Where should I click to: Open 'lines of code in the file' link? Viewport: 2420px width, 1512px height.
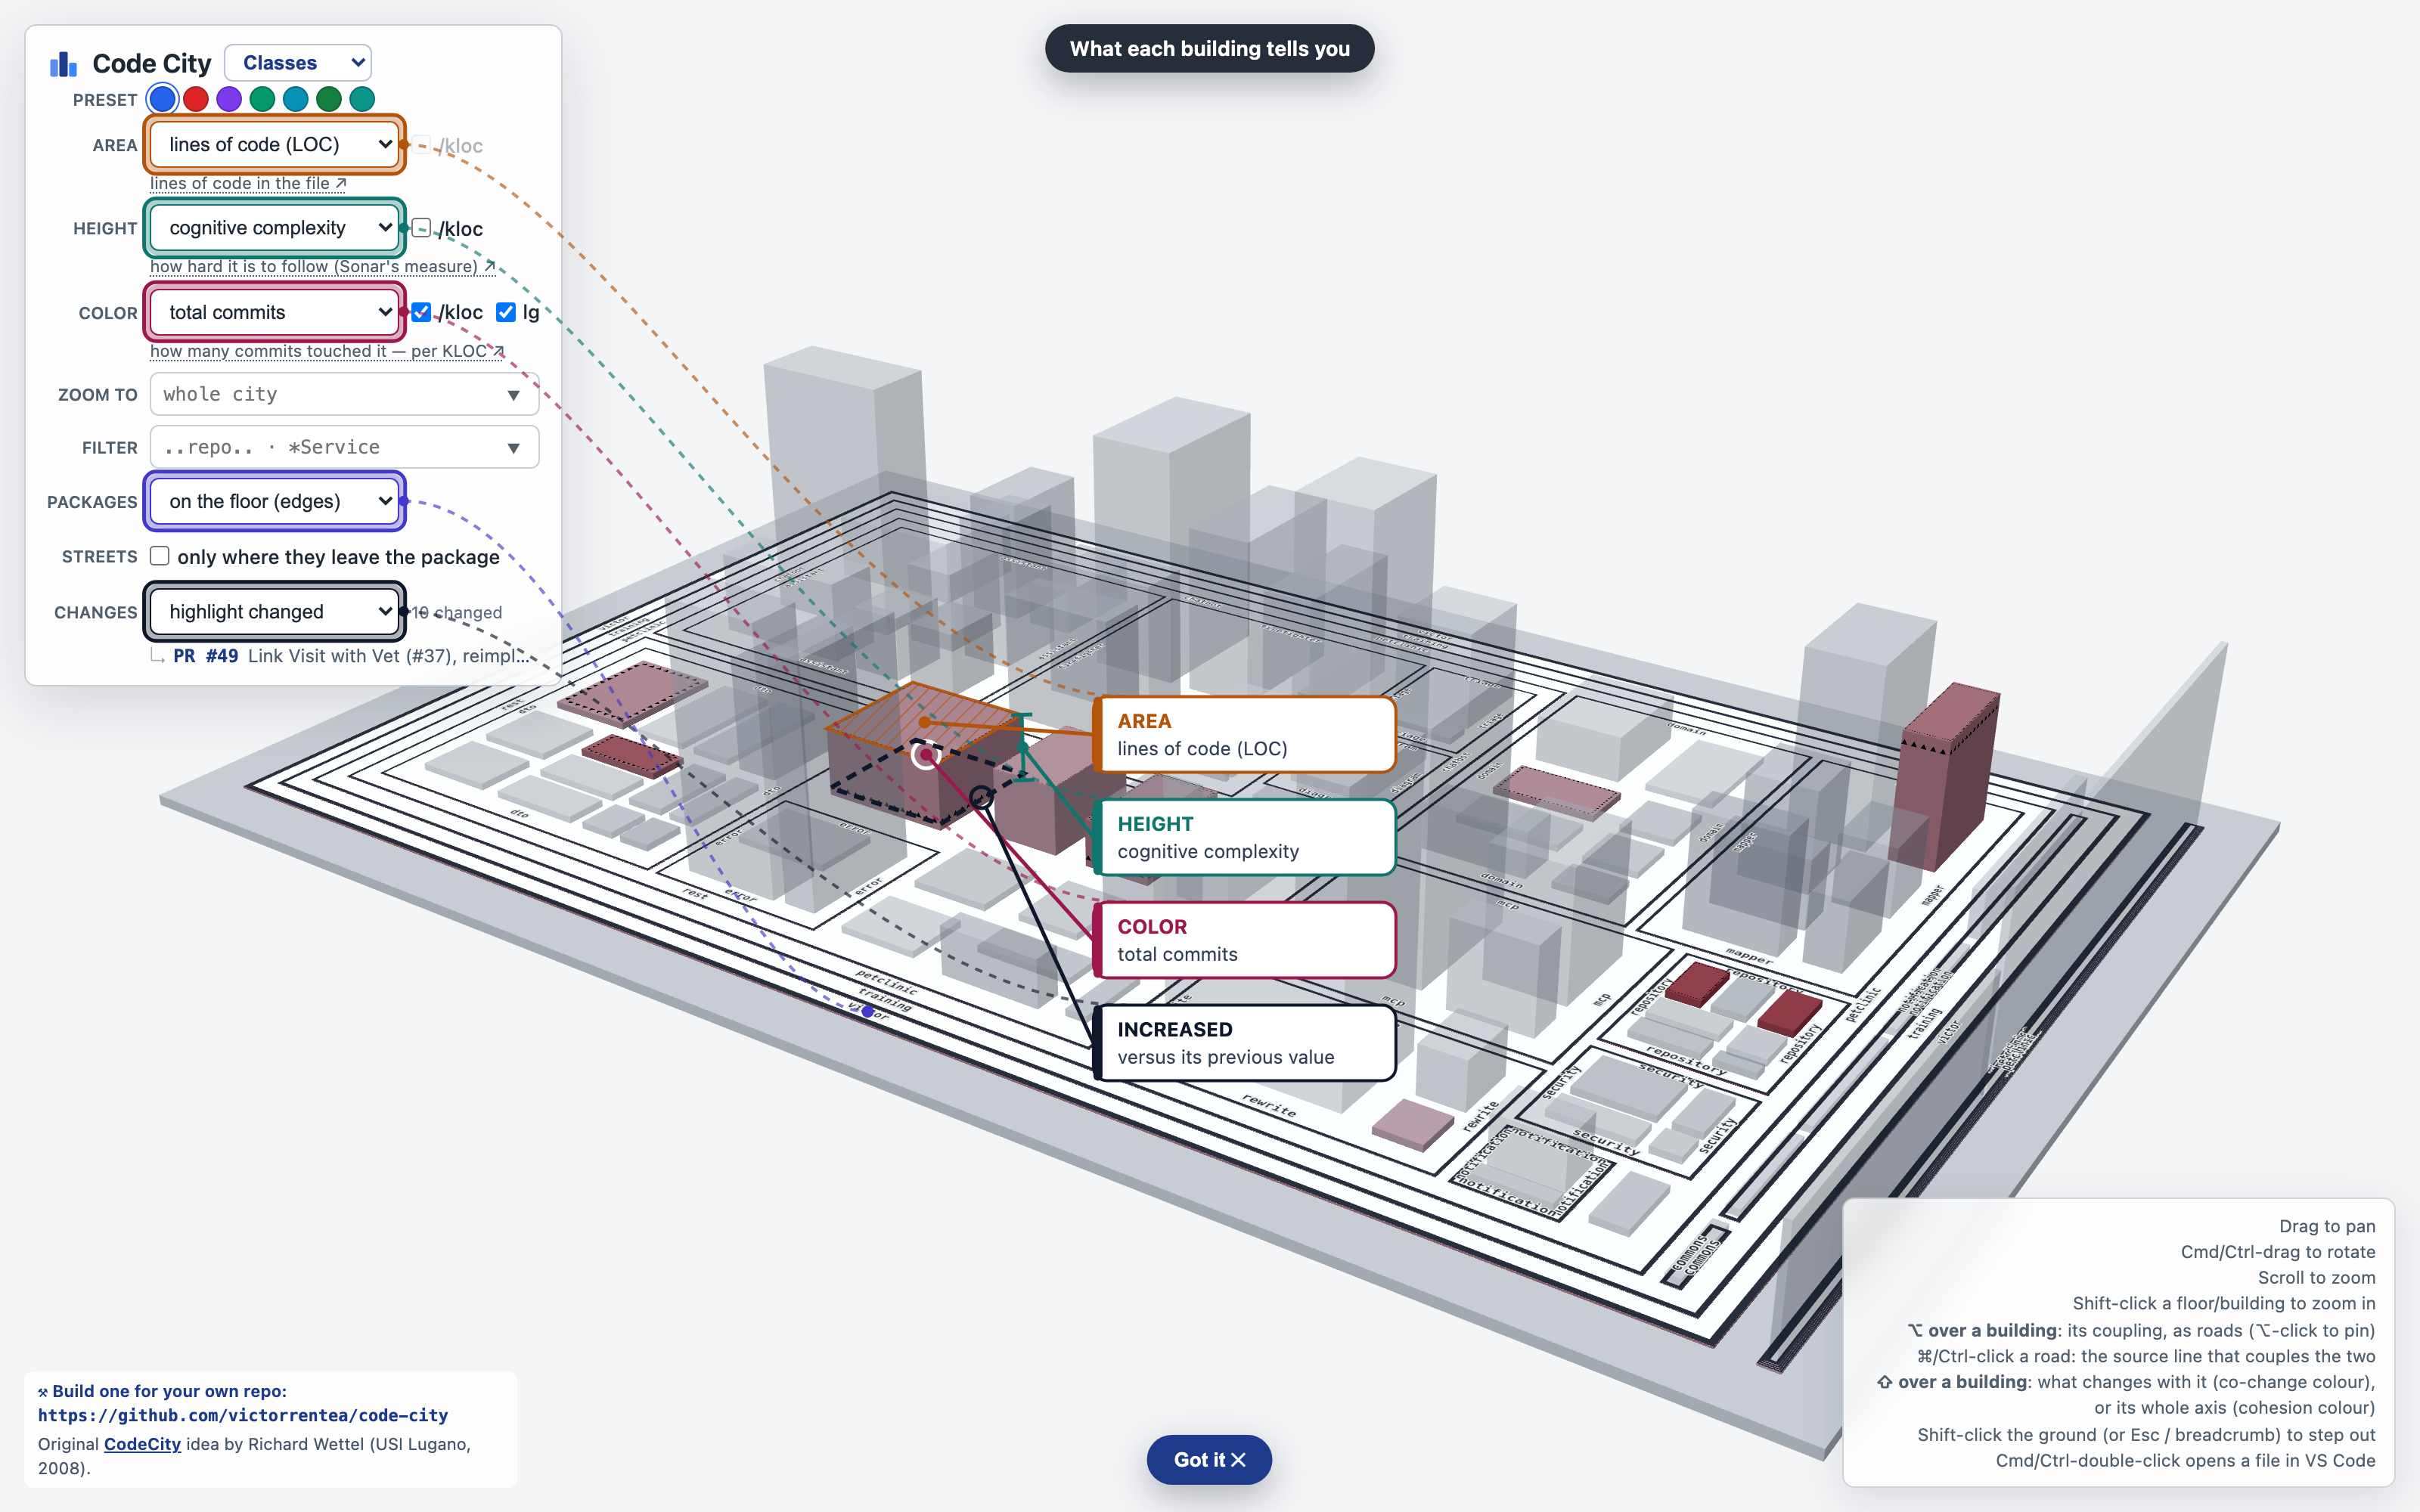pos(248,183)
